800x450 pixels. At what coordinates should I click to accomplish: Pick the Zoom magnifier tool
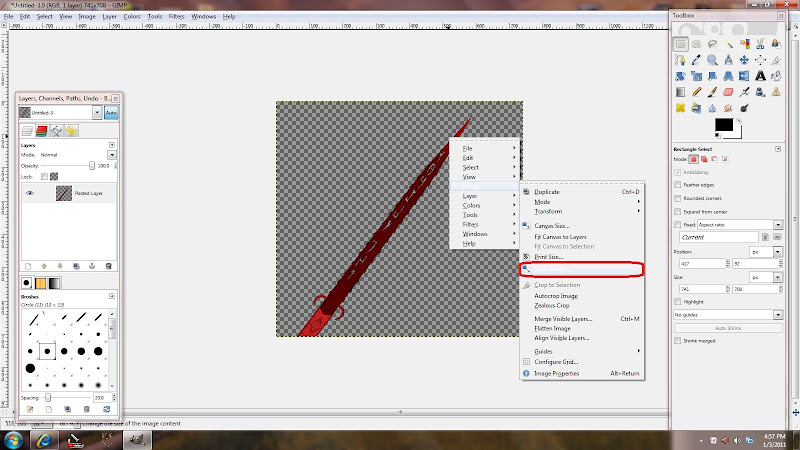click(x=712, y=60)
